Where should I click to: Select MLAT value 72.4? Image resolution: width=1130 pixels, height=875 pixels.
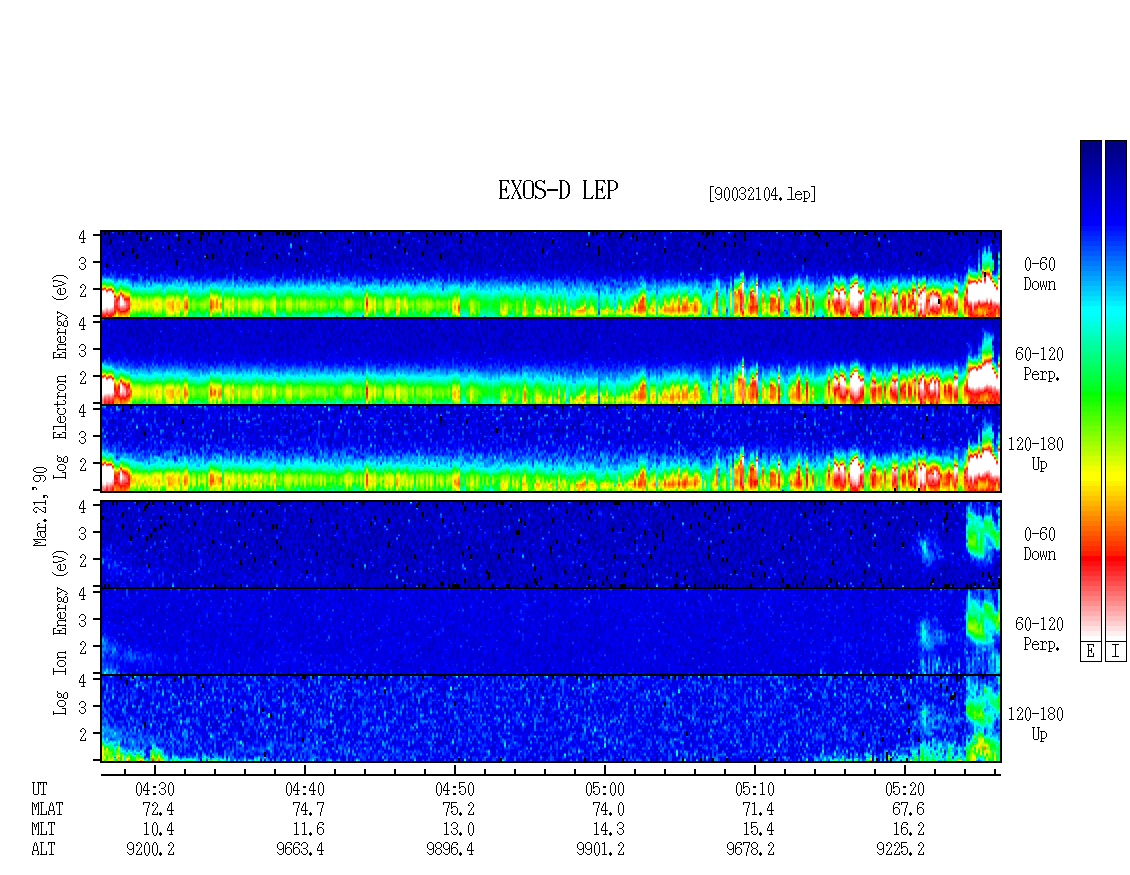(158, 809)
